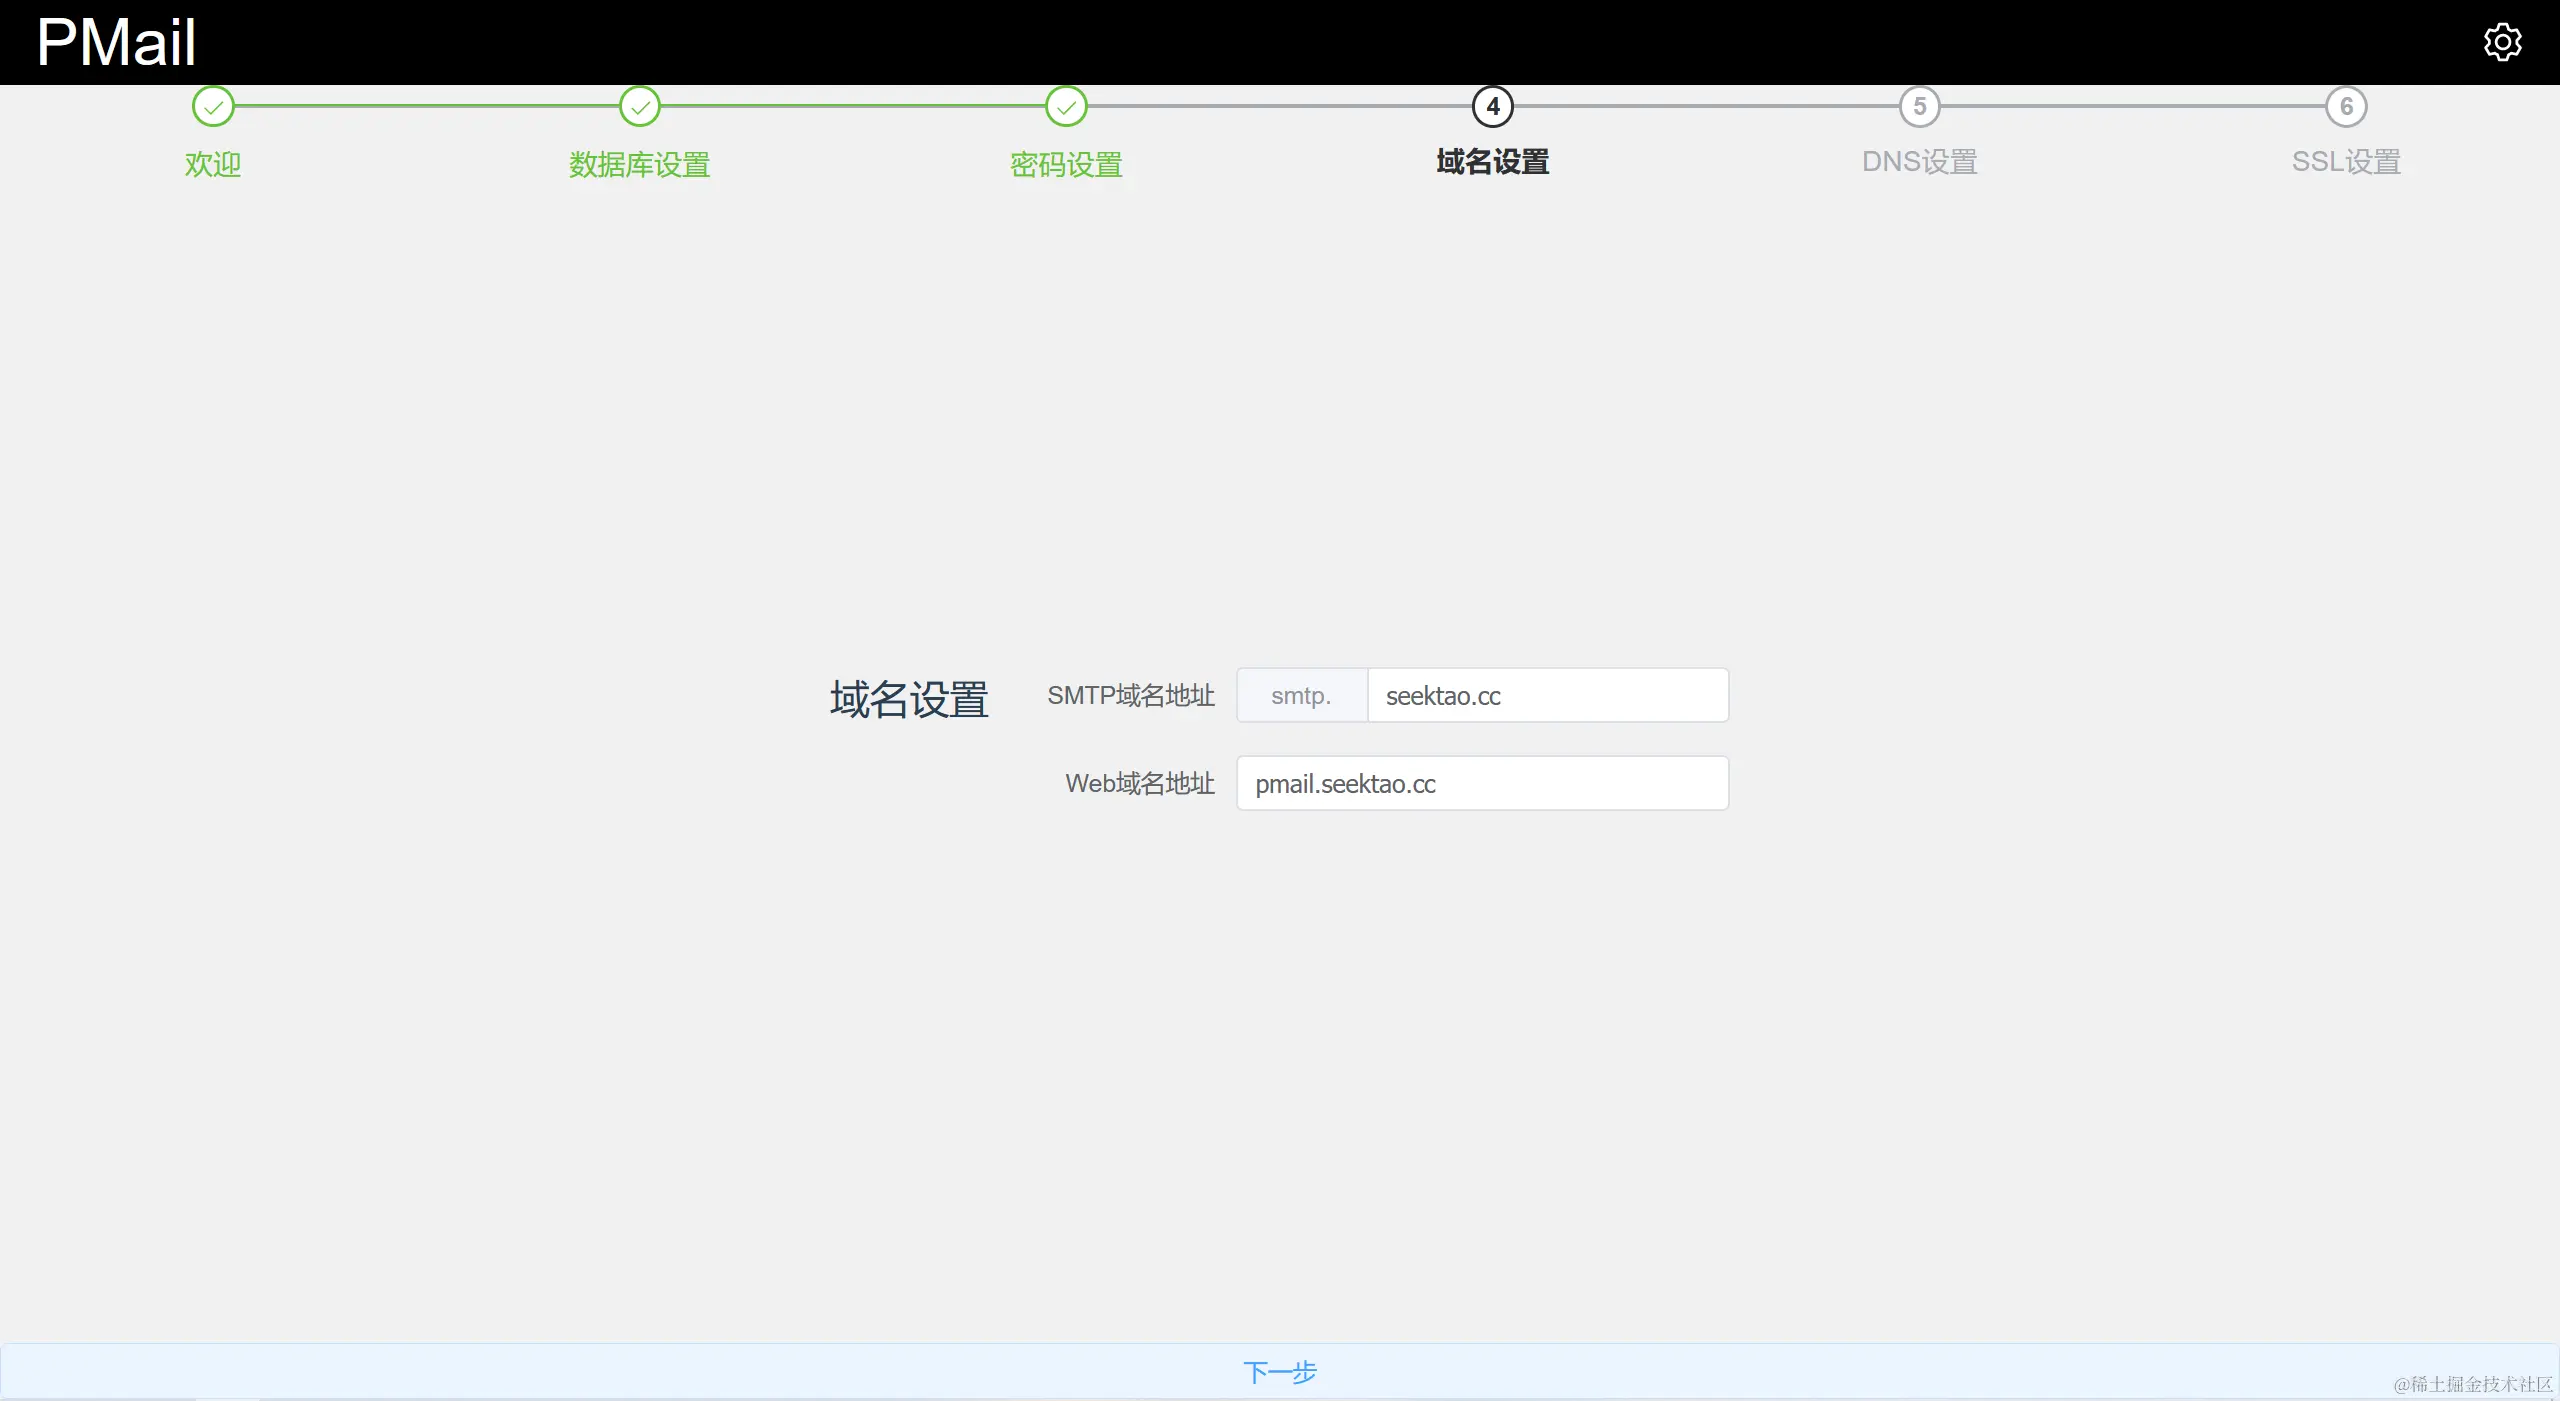Open the 数据库设置 wizard step

640,163
